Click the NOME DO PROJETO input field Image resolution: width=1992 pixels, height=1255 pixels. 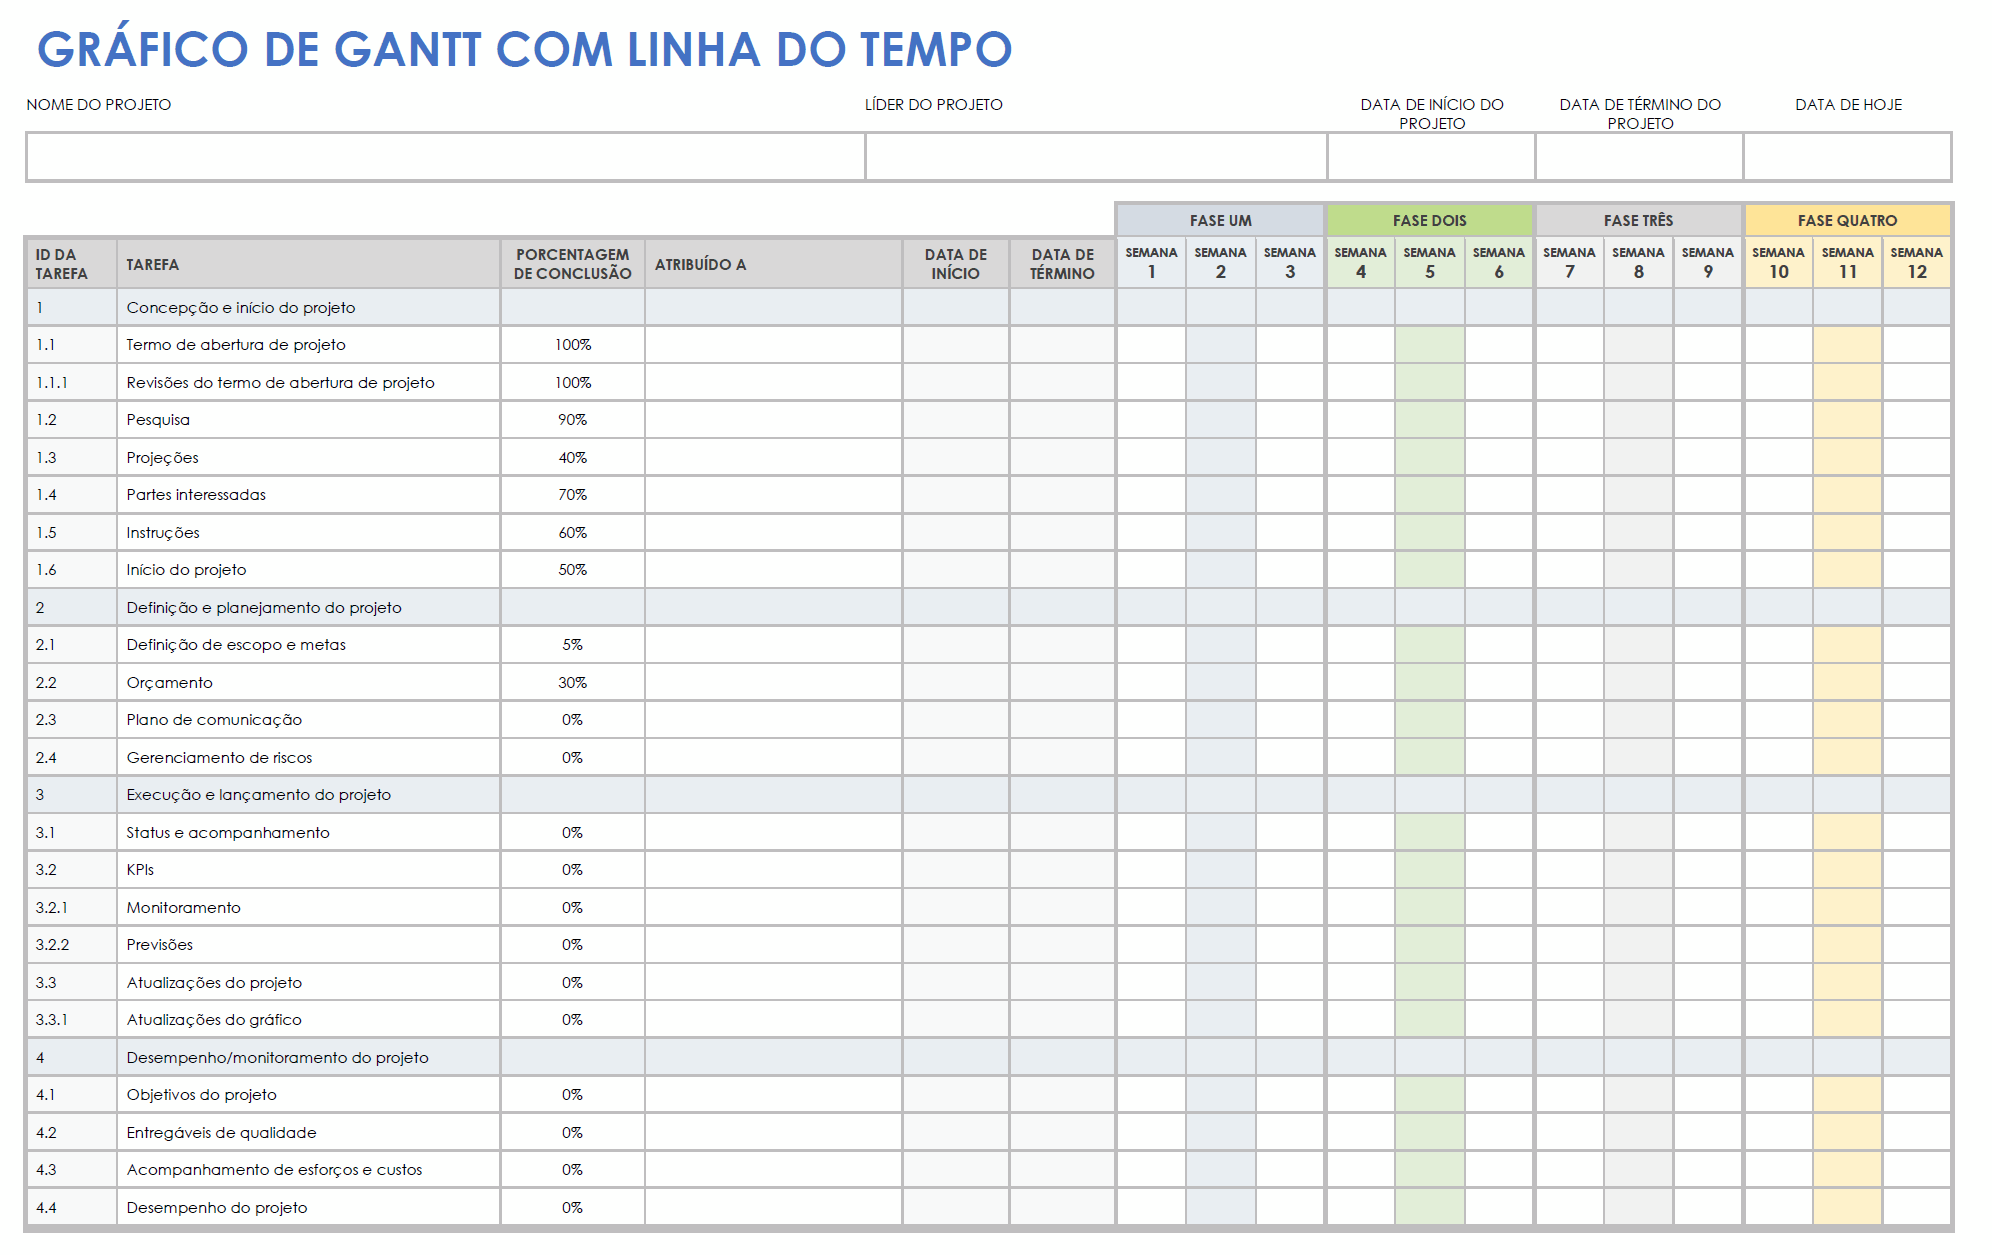coord(446,157)
